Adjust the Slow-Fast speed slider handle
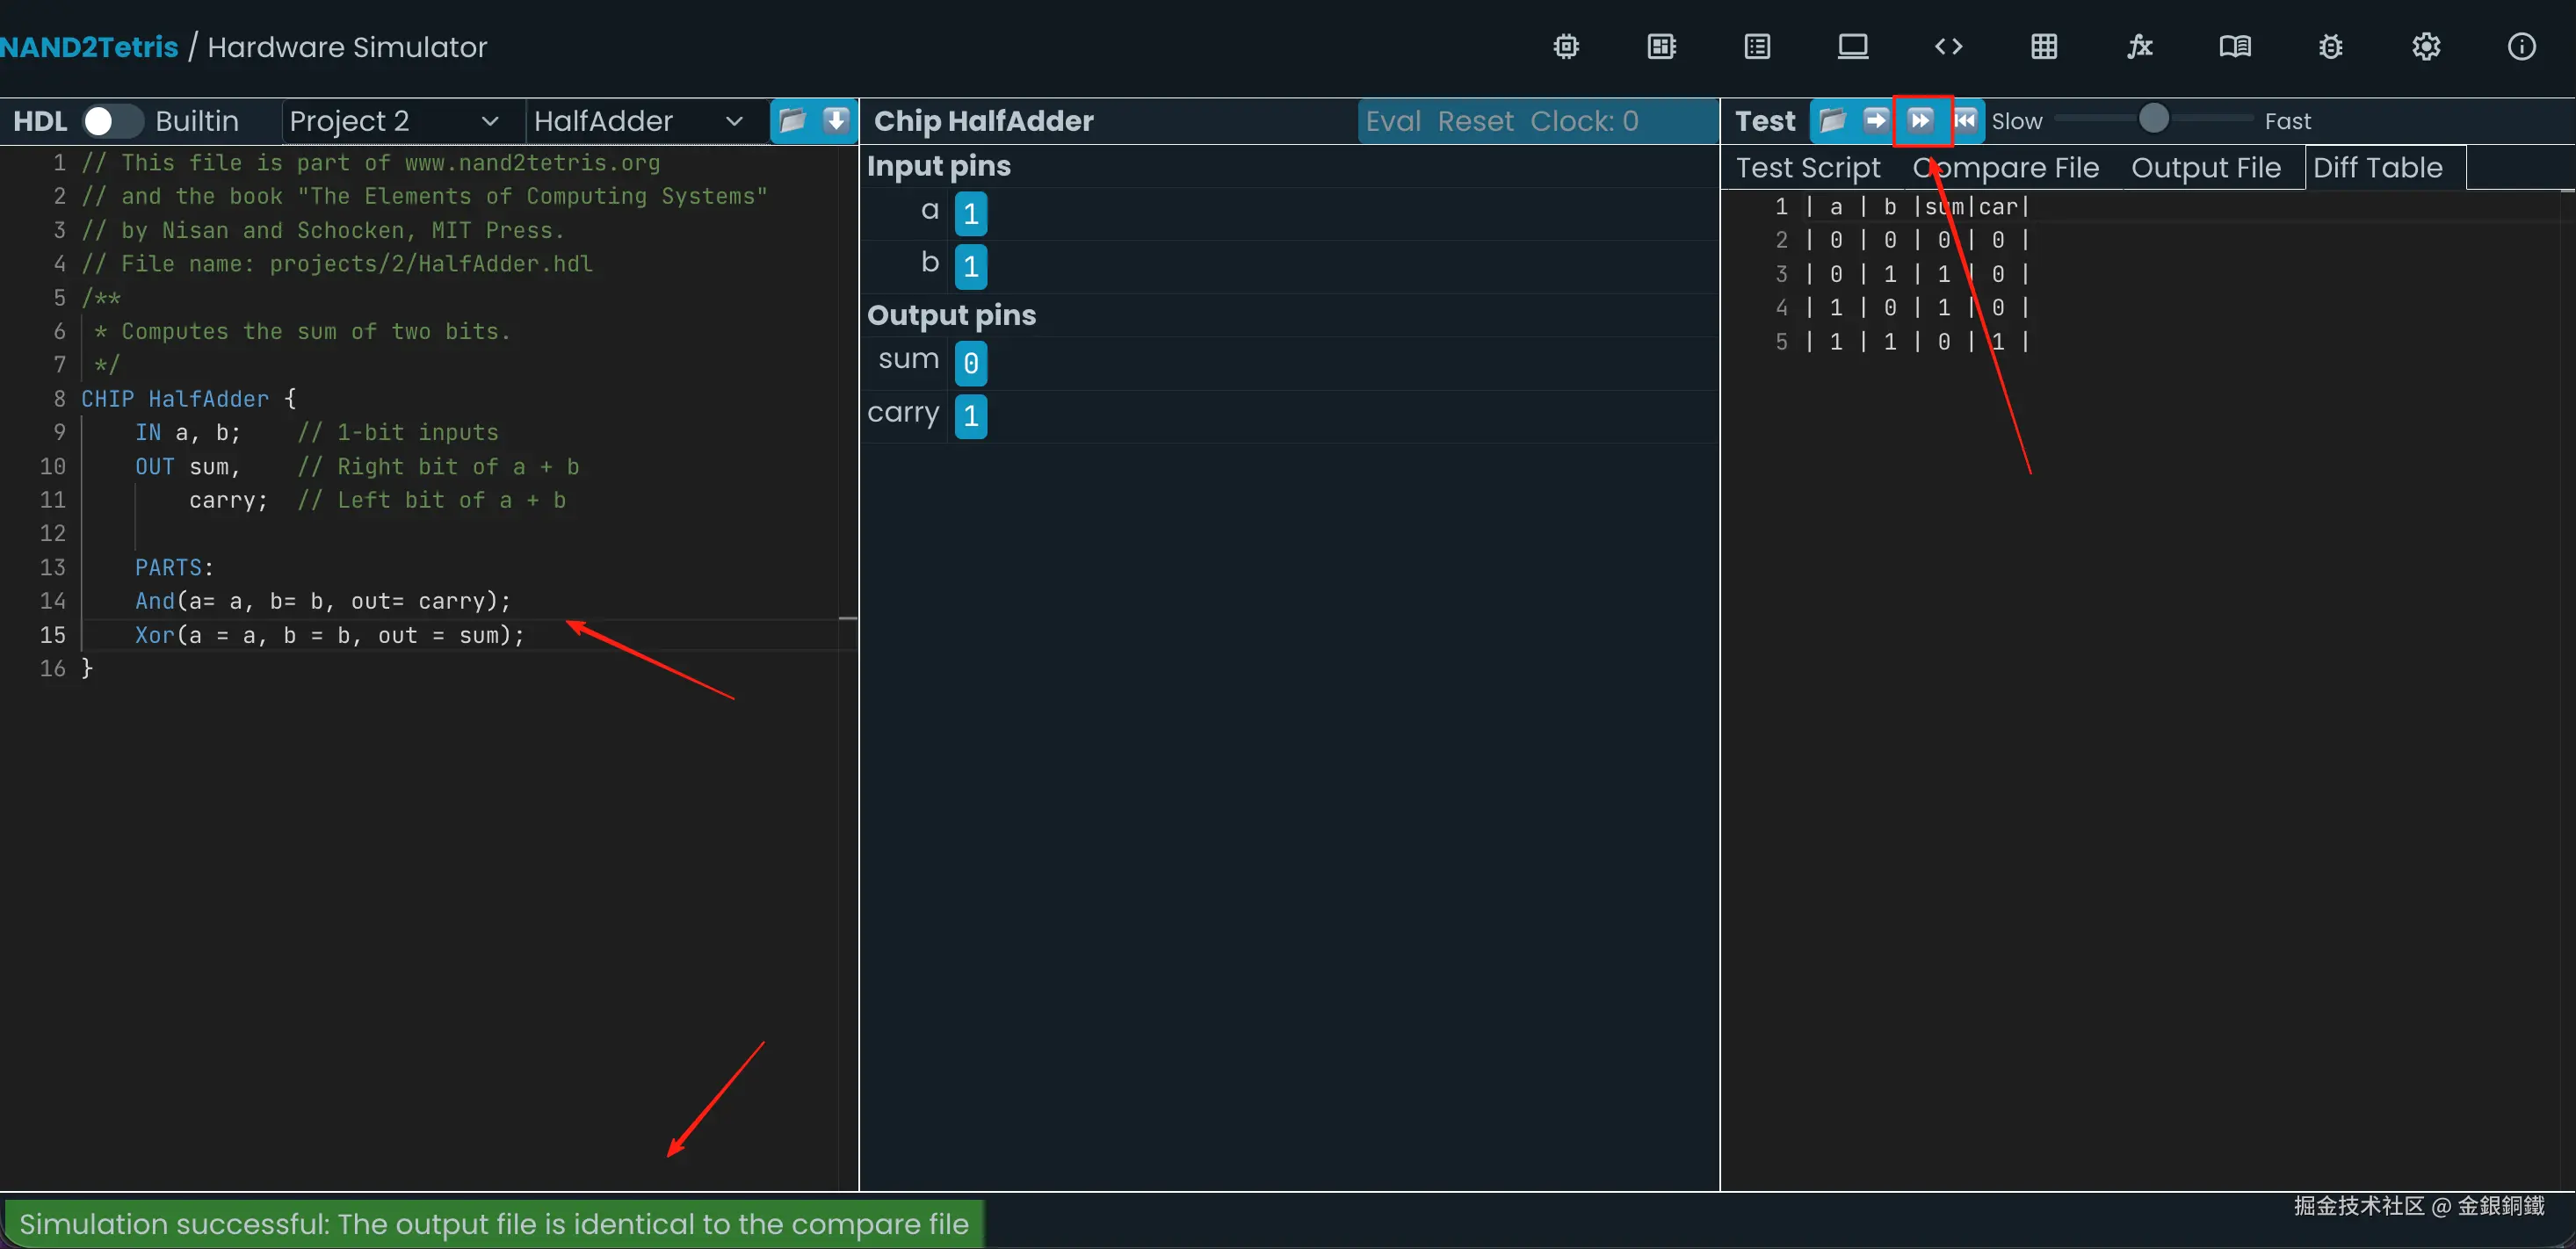Image resolution: width=2576 pixels, height=1249 pixels. tap(2153, 119)
